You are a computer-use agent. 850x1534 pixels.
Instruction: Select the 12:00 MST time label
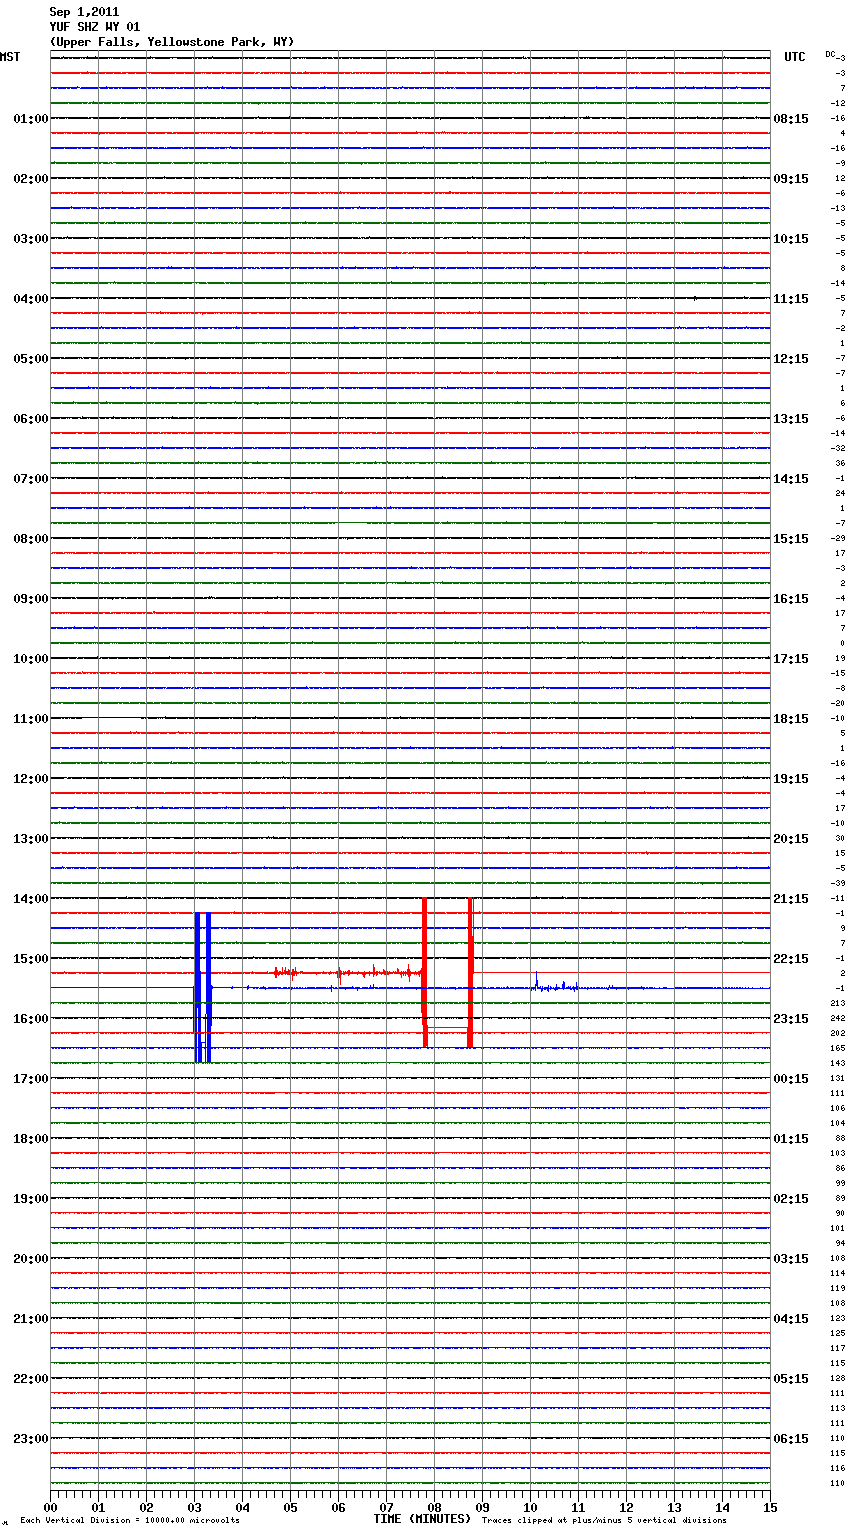[31, 778]
